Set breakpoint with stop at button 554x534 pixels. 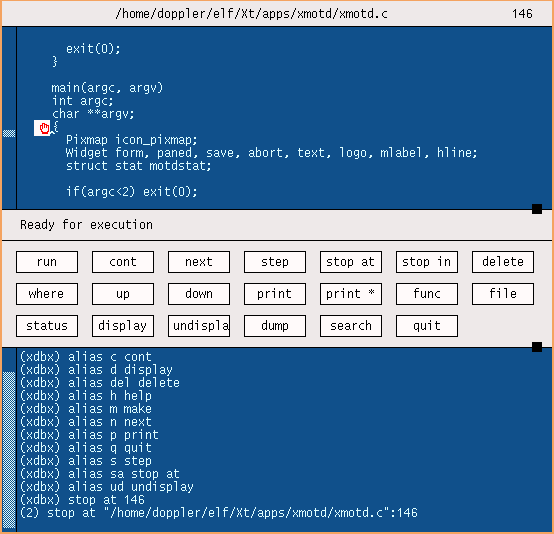coord(351,262)
